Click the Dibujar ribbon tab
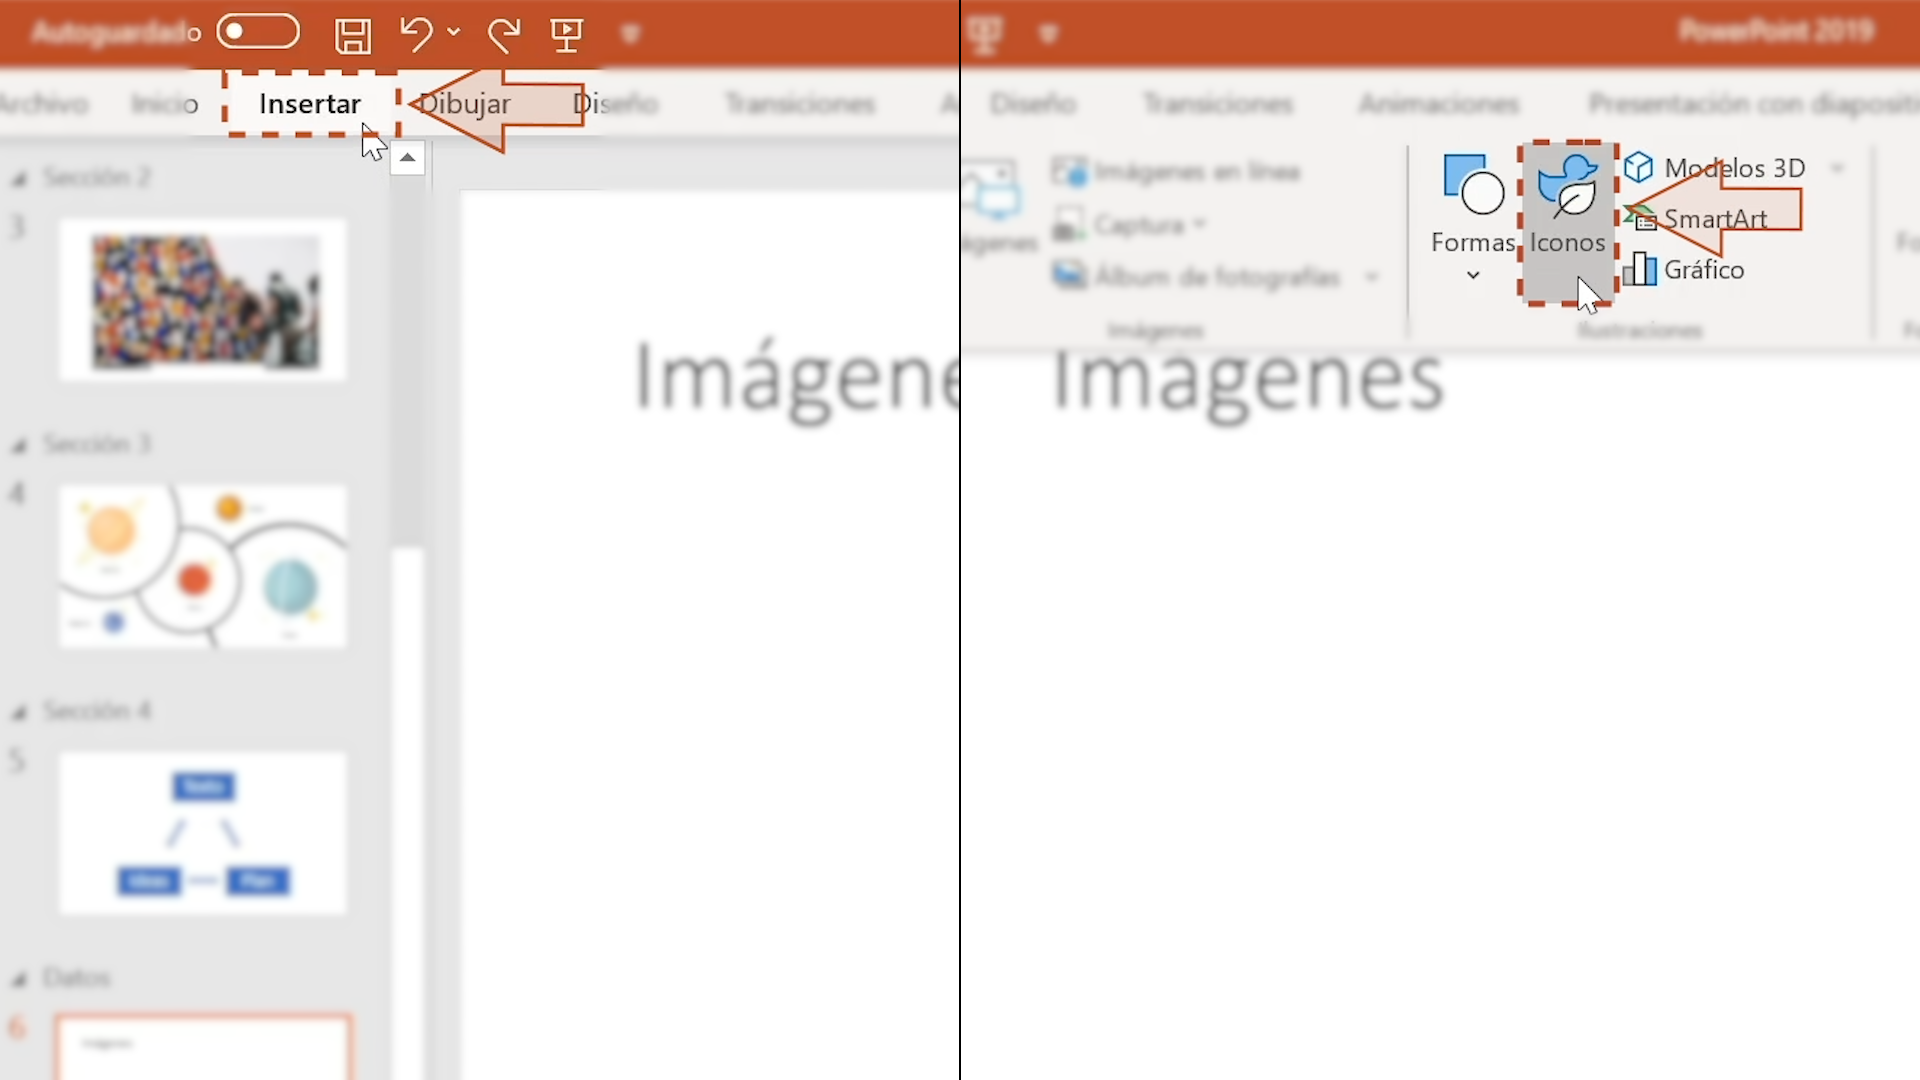 click(x=462, y=103)
